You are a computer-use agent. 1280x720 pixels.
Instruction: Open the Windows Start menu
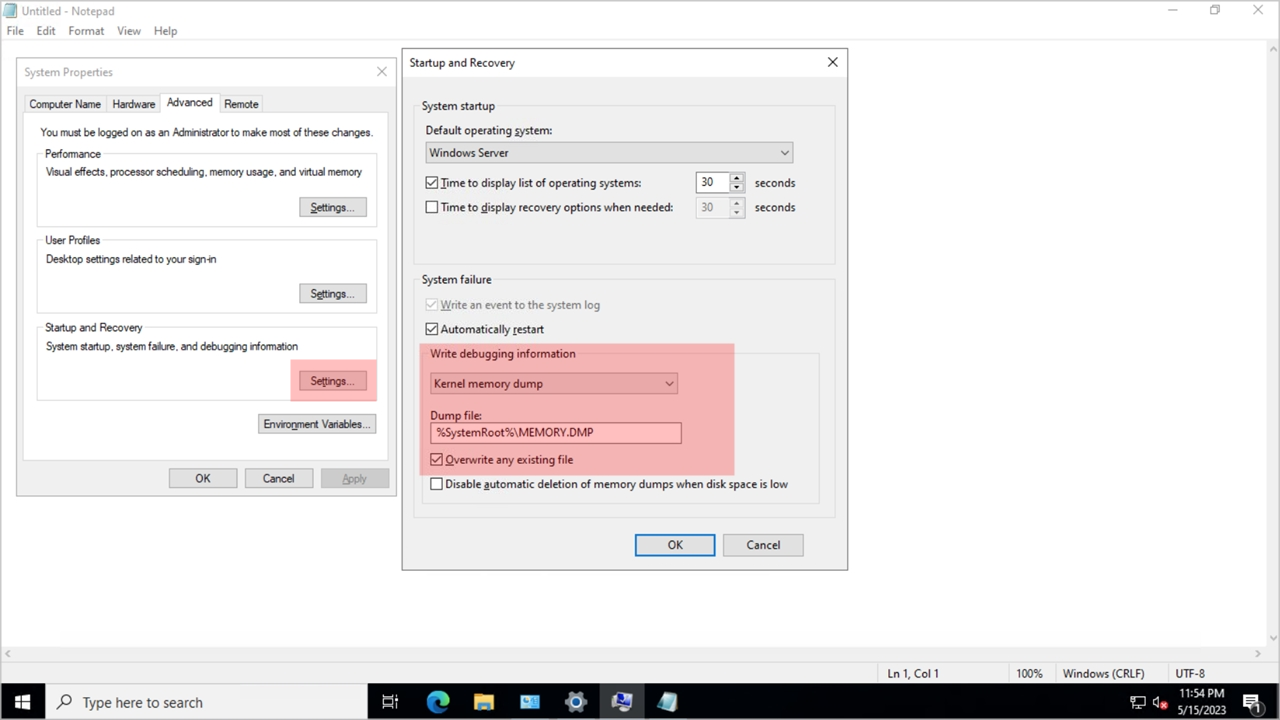22,702
